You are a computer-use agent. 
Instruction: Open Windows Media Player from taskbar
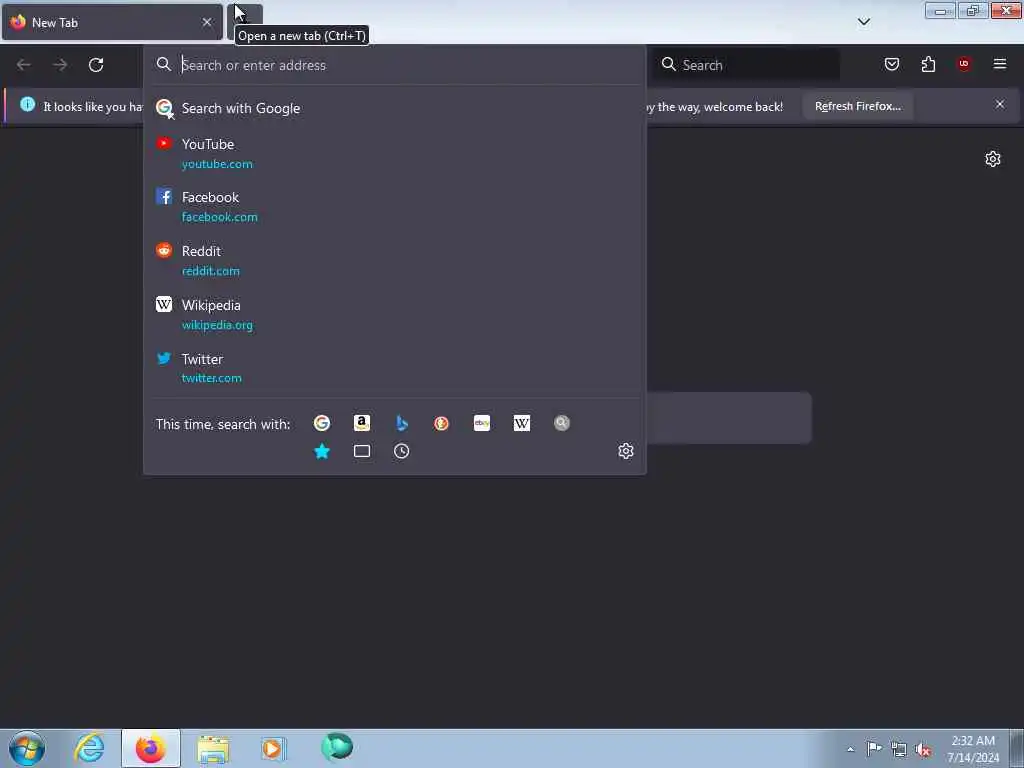click(x=273, y=748)
